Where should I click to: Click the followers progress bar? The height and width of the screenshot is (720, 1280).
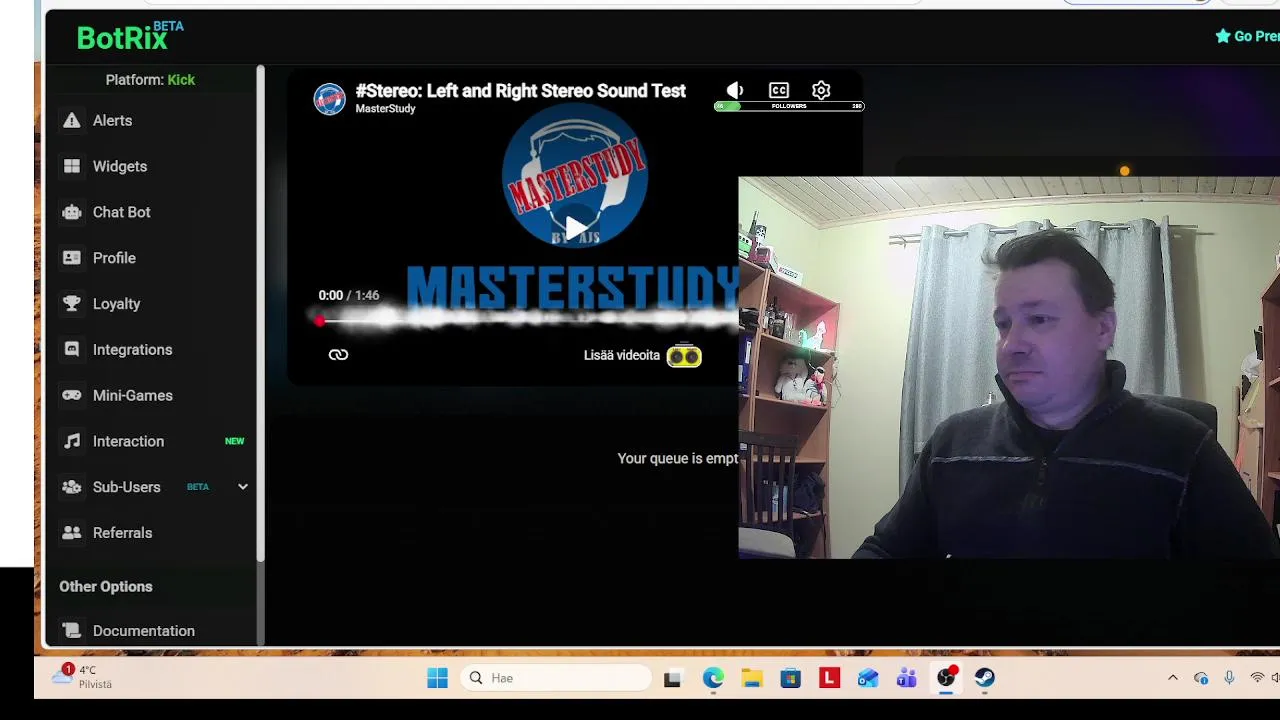pyautogui.click(x=789, y=106)
